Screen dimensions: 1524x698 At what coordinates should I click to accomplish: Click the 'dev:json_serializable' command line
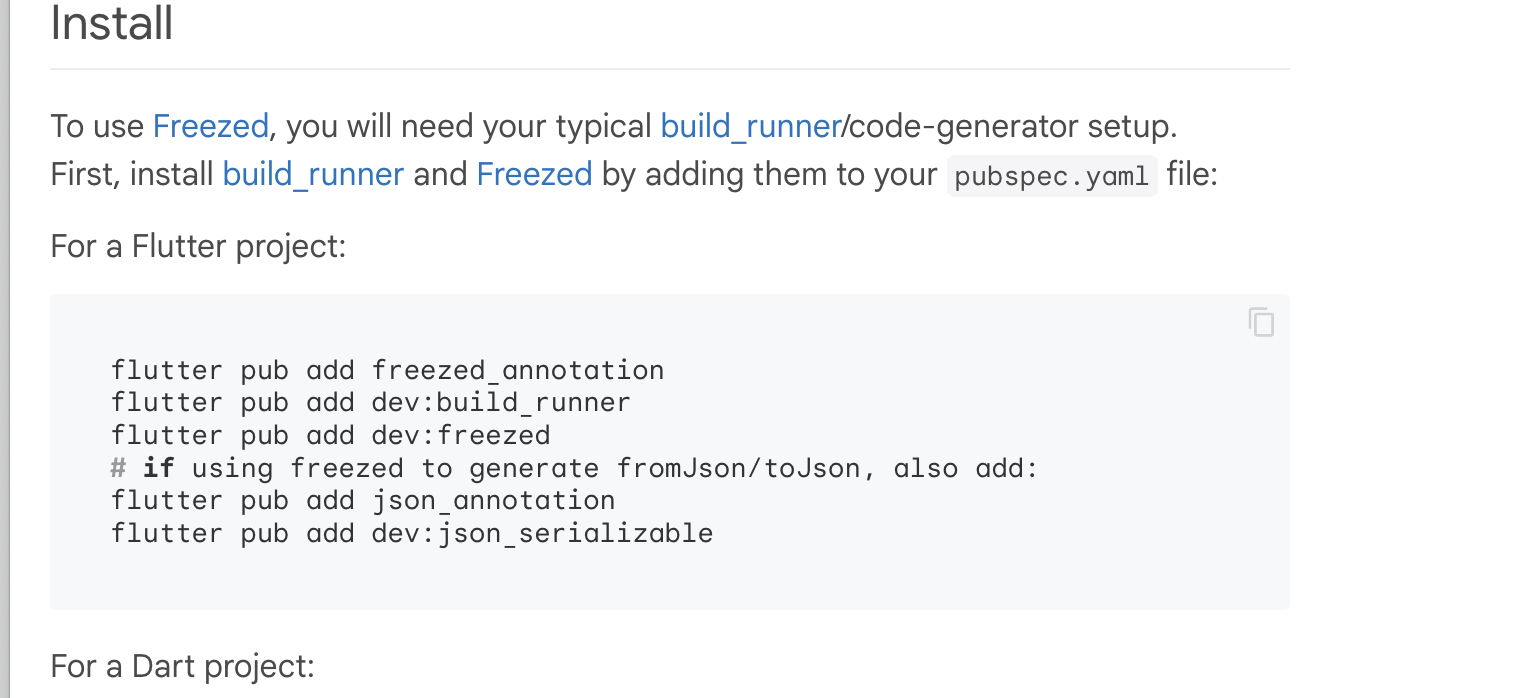click(x=412, y=532)
